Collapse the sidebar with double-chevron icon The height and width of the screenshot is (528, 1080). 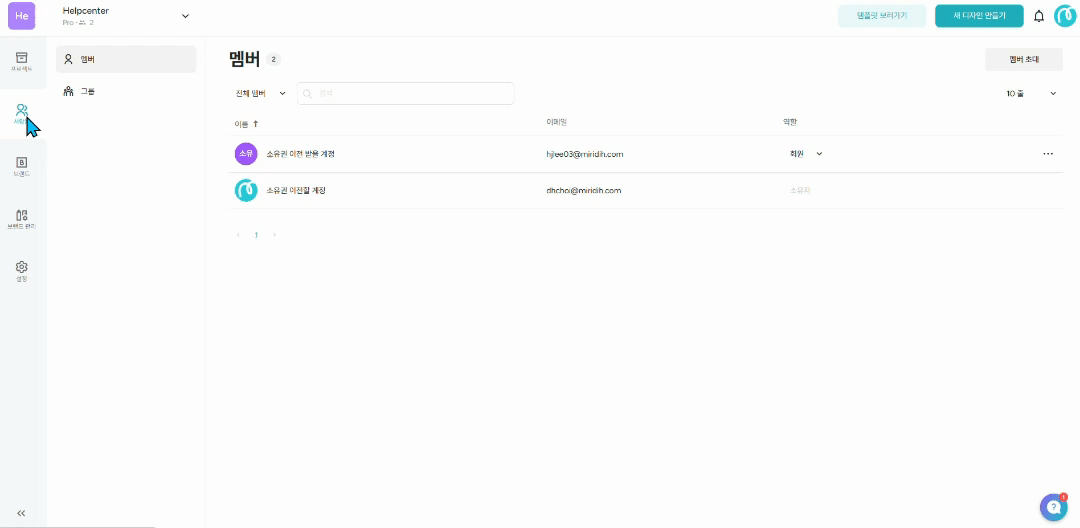(x=21, y=513)
